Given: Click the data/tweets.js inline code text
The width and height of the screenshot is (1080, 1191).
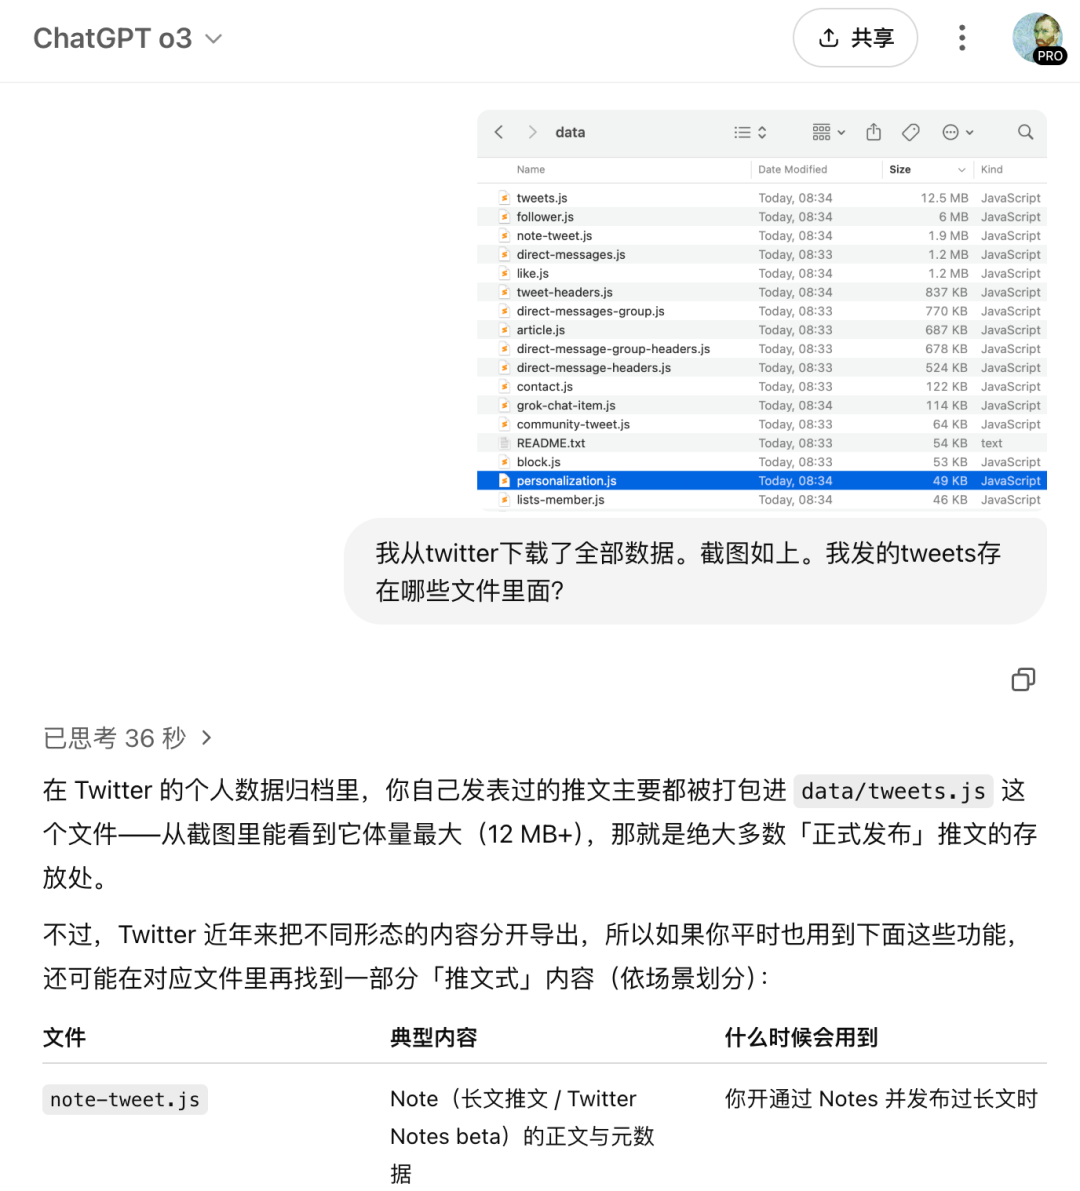Looking at the screenshot, I should pos(893,791).
